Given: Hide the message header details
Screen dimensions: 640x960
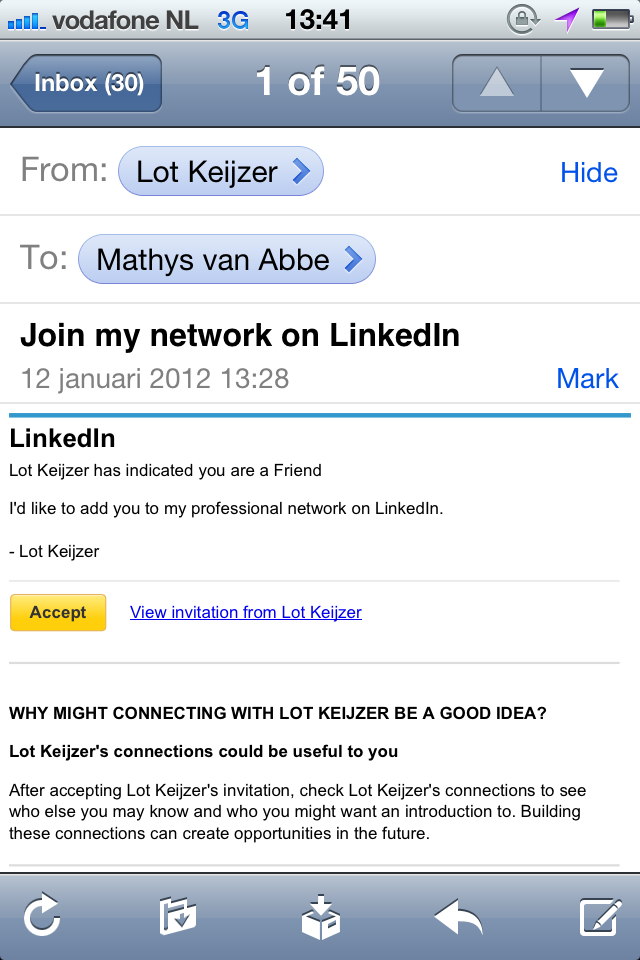Looking at the screenshot, I should coord(589,173).
